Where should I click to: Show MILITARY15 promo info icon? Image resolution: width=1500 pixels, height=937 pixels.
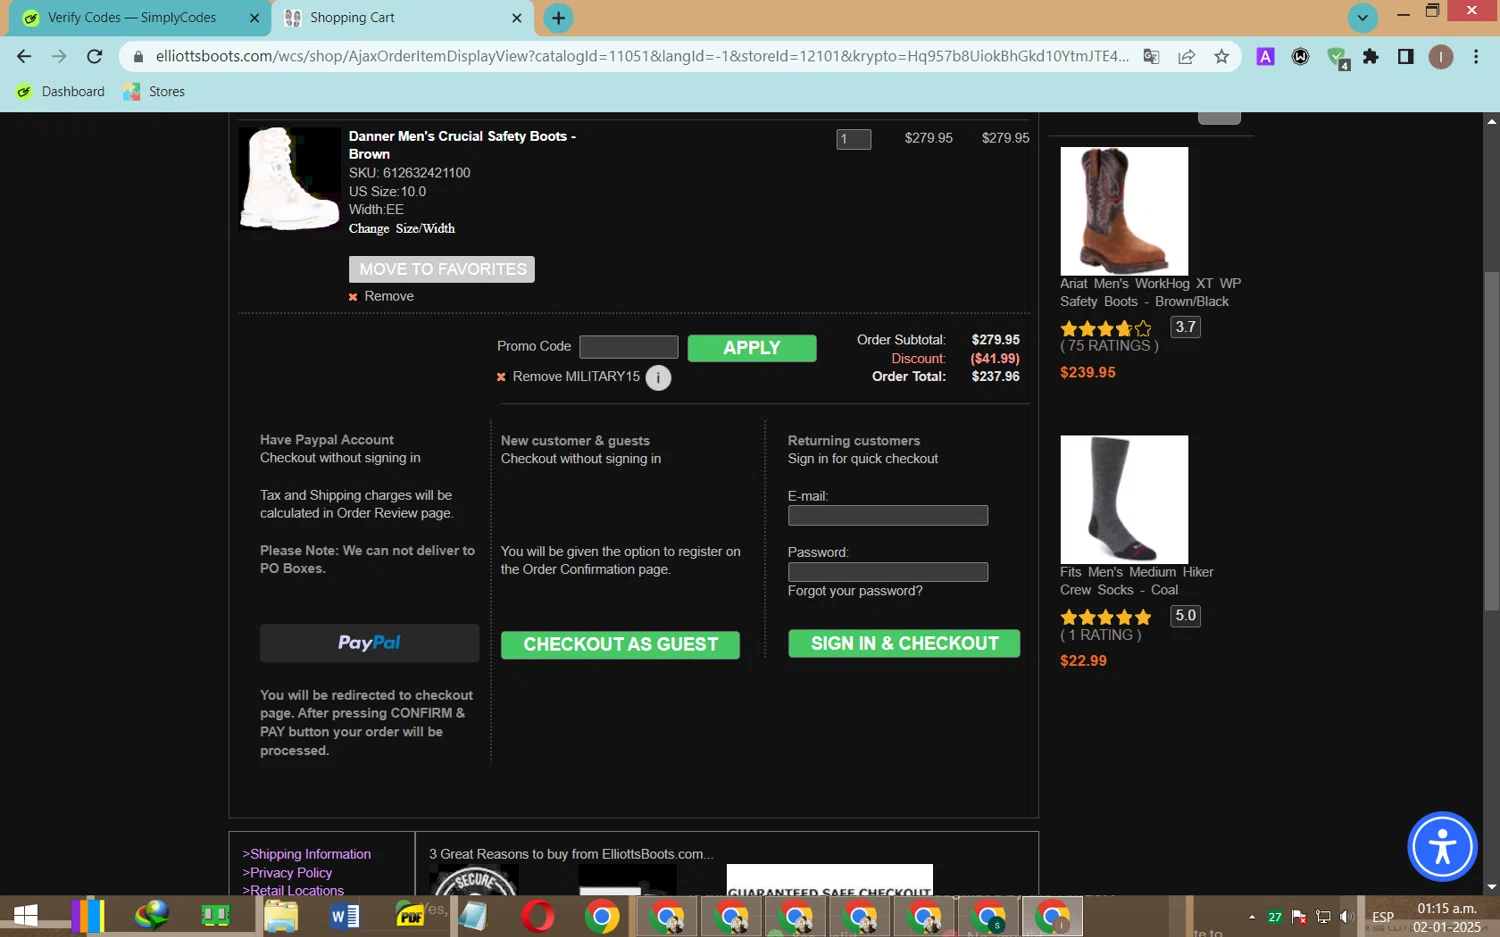coord(658,377)
